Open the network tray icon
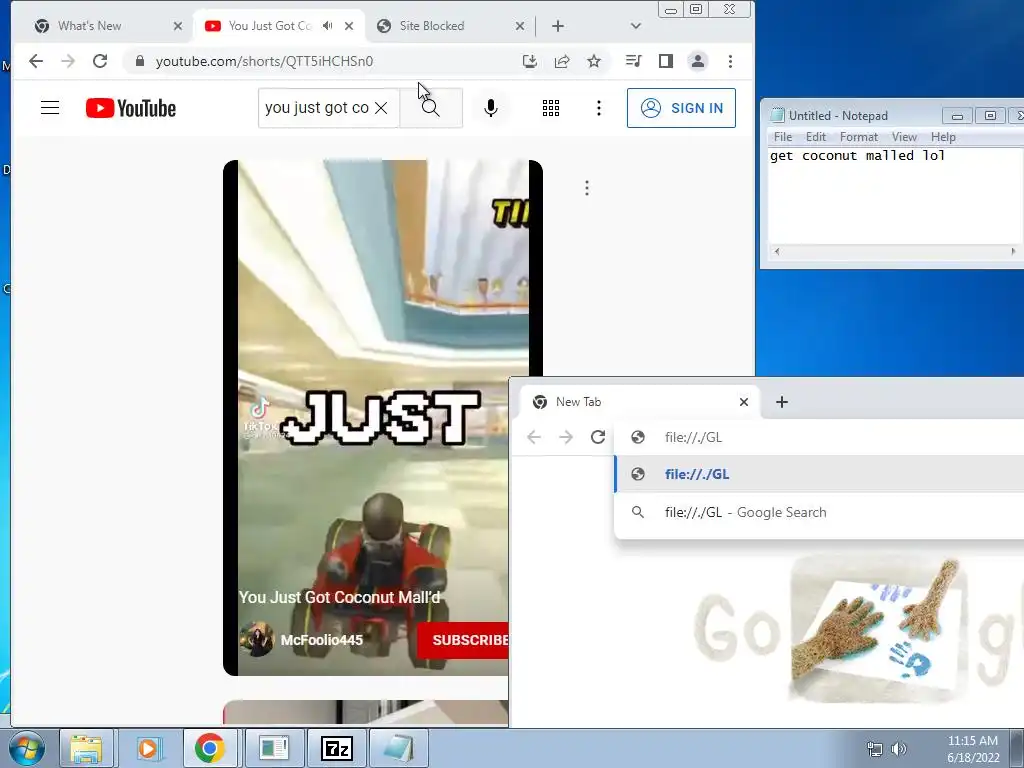The image size is (1024, 768). (x=874, y=749)
